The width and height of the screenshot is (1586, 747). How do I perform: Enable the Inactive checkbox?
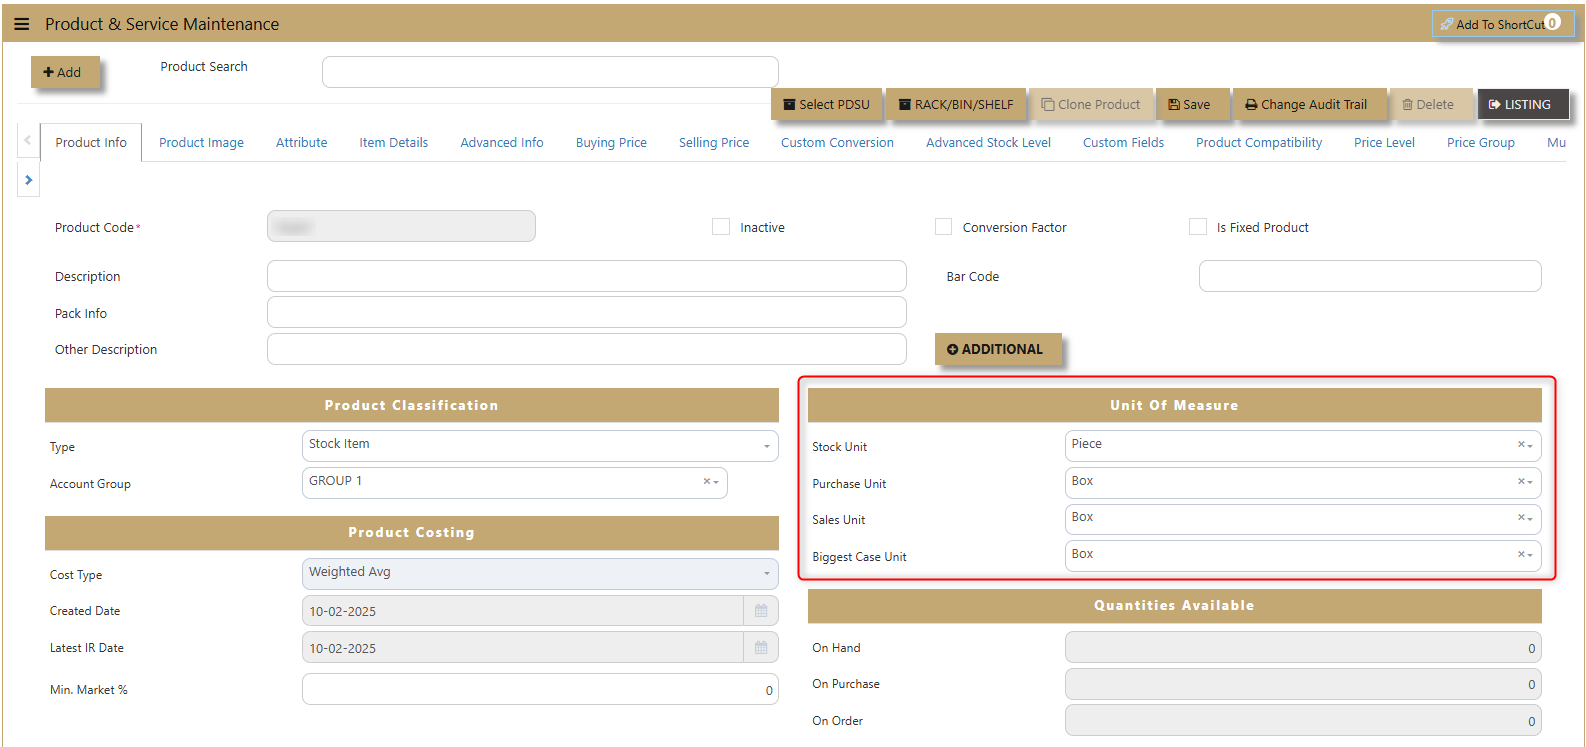721,227
